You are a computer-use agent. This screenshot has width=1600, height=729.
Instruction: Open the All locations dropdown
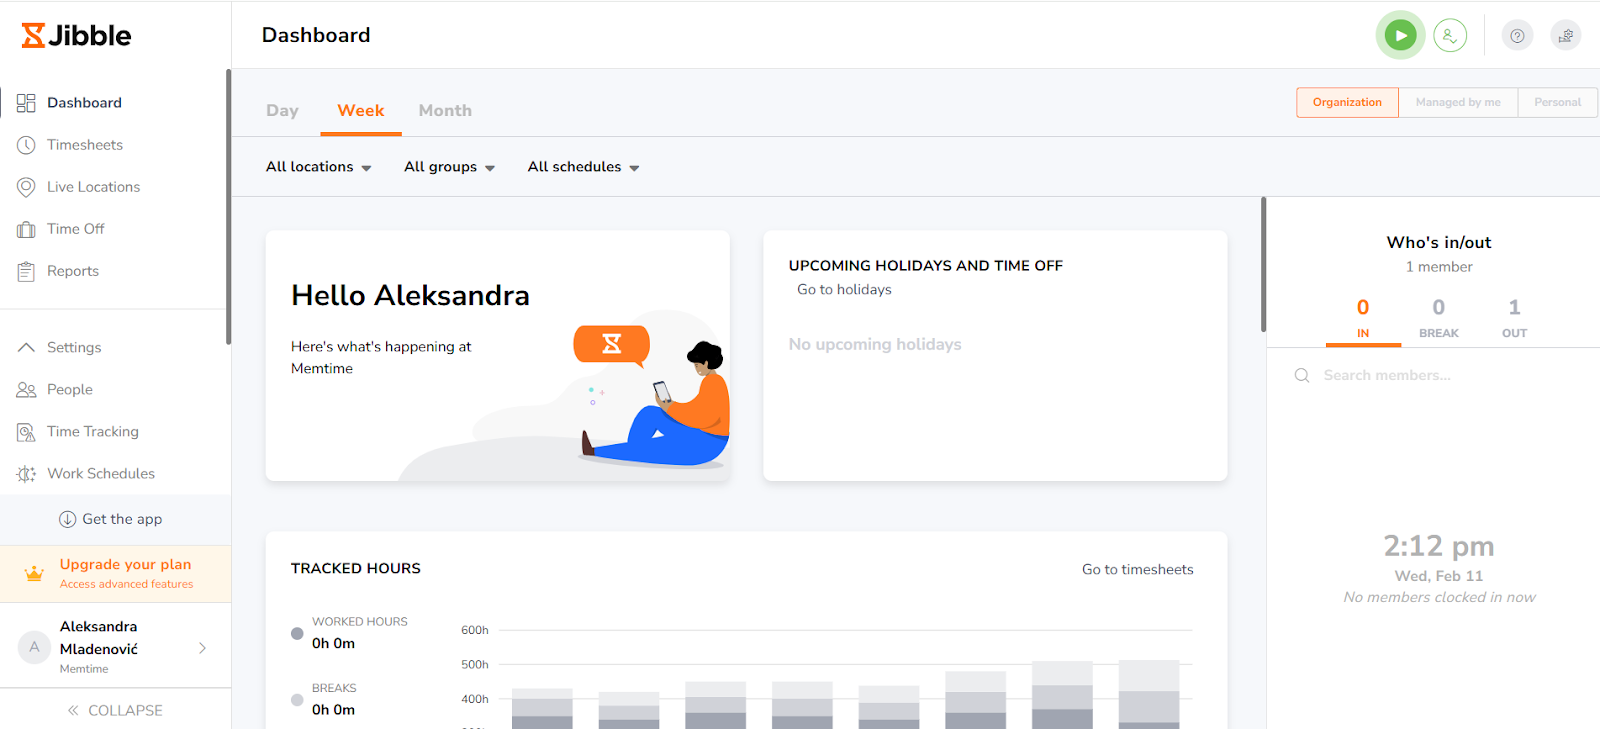click(x=318, y=167)
